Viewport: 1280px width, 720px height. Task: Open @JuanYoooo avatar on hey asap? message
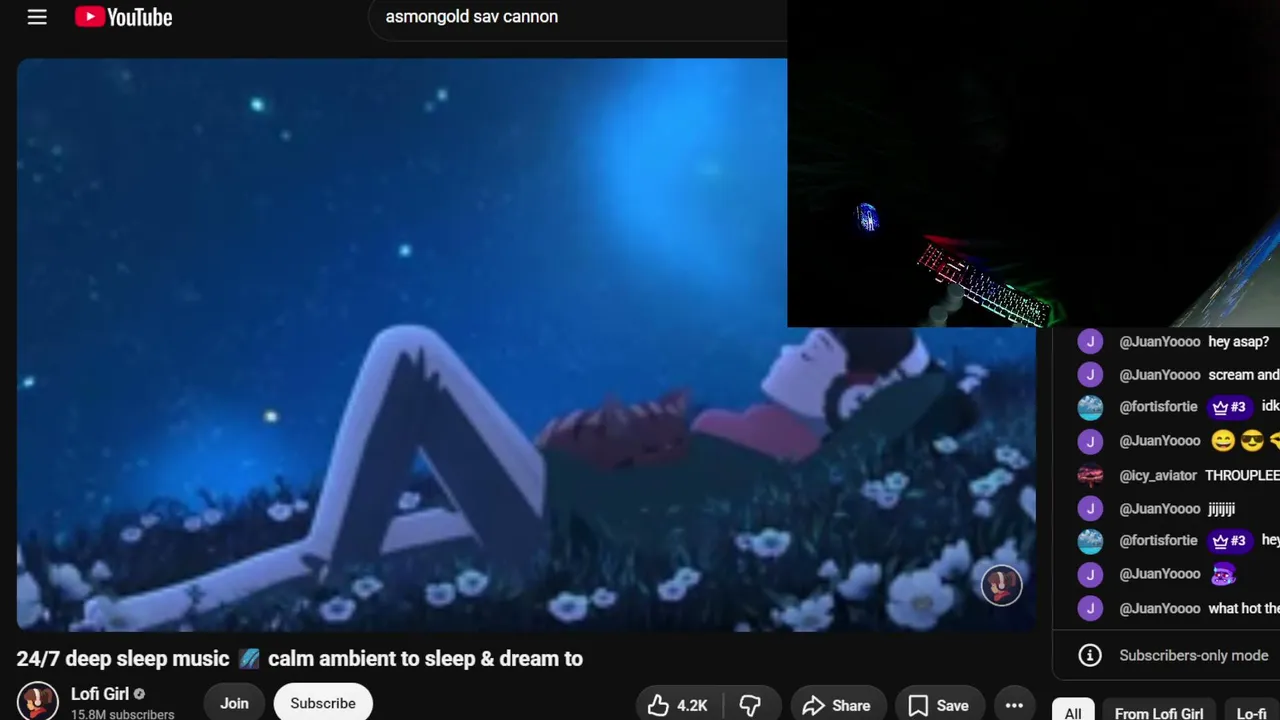(x=1090, y=342)
